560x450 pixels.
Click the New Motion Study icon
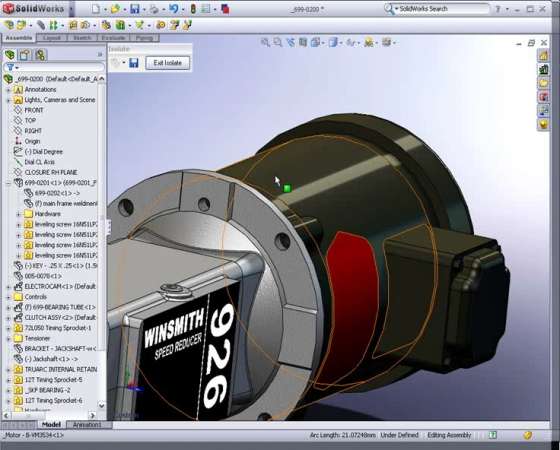pyautogui.click(x=161, y=25)
